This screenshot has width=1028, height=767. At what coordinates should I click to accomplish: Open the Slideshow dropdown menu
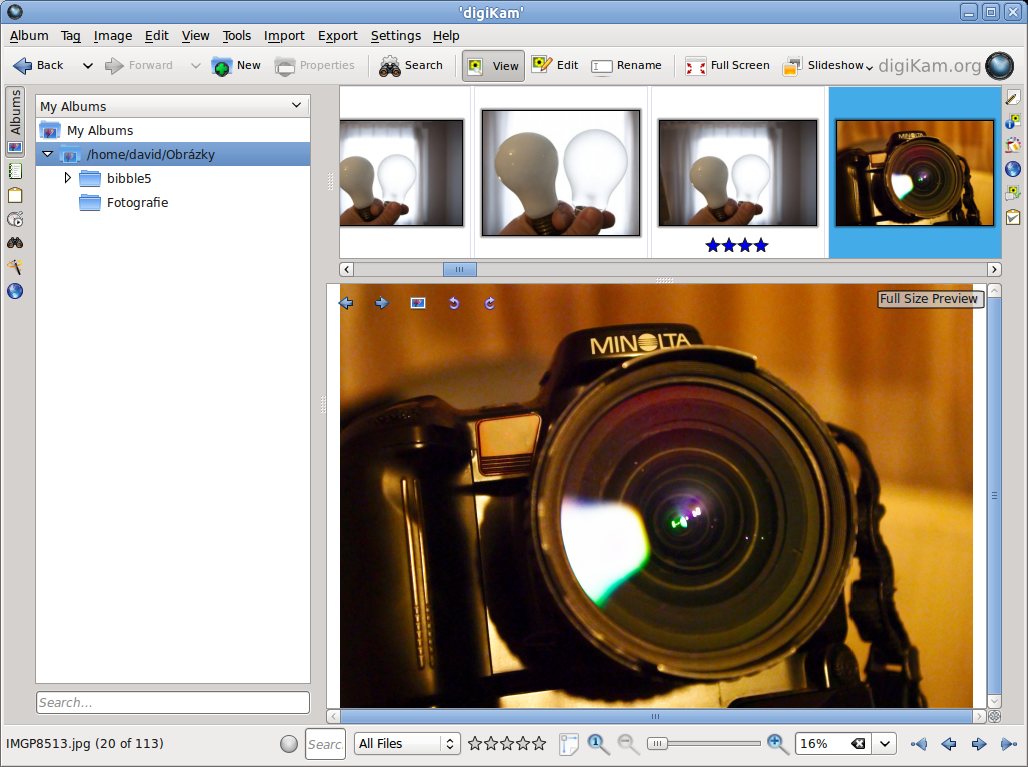[x=869, y=67]
